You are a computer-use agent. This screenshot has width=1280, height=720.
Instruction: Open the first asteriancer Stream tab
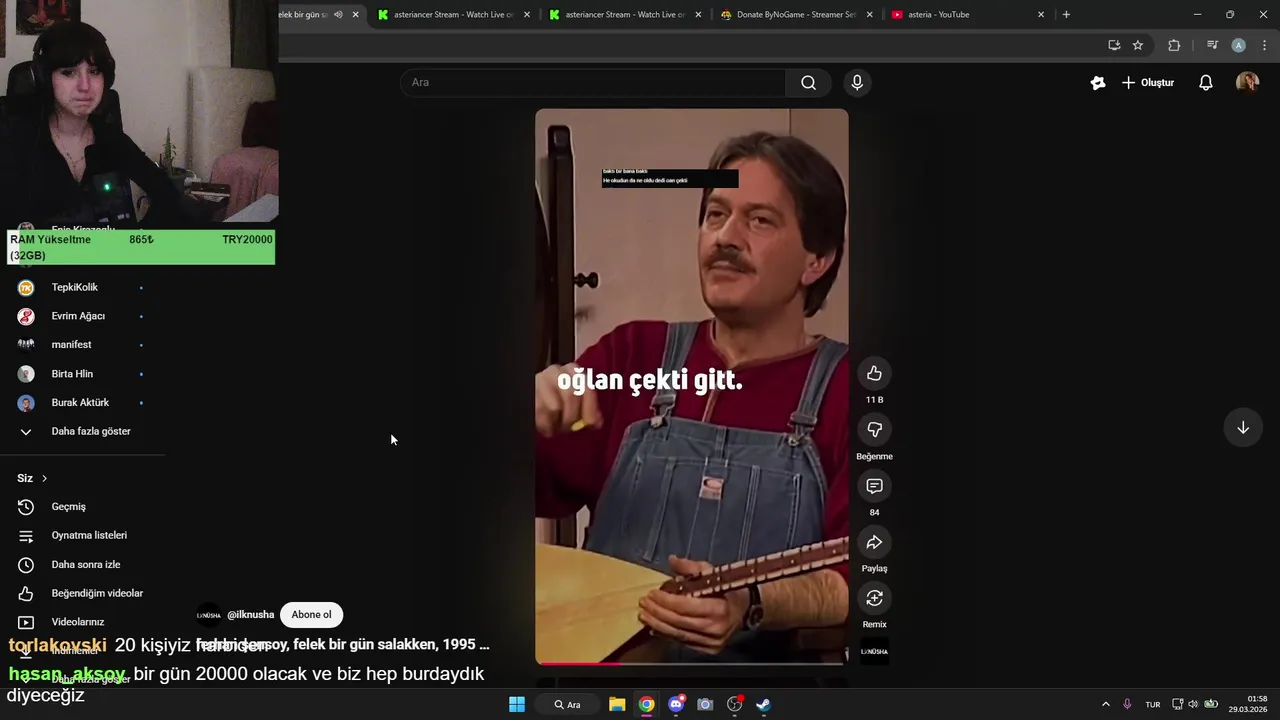pos(453,15)
